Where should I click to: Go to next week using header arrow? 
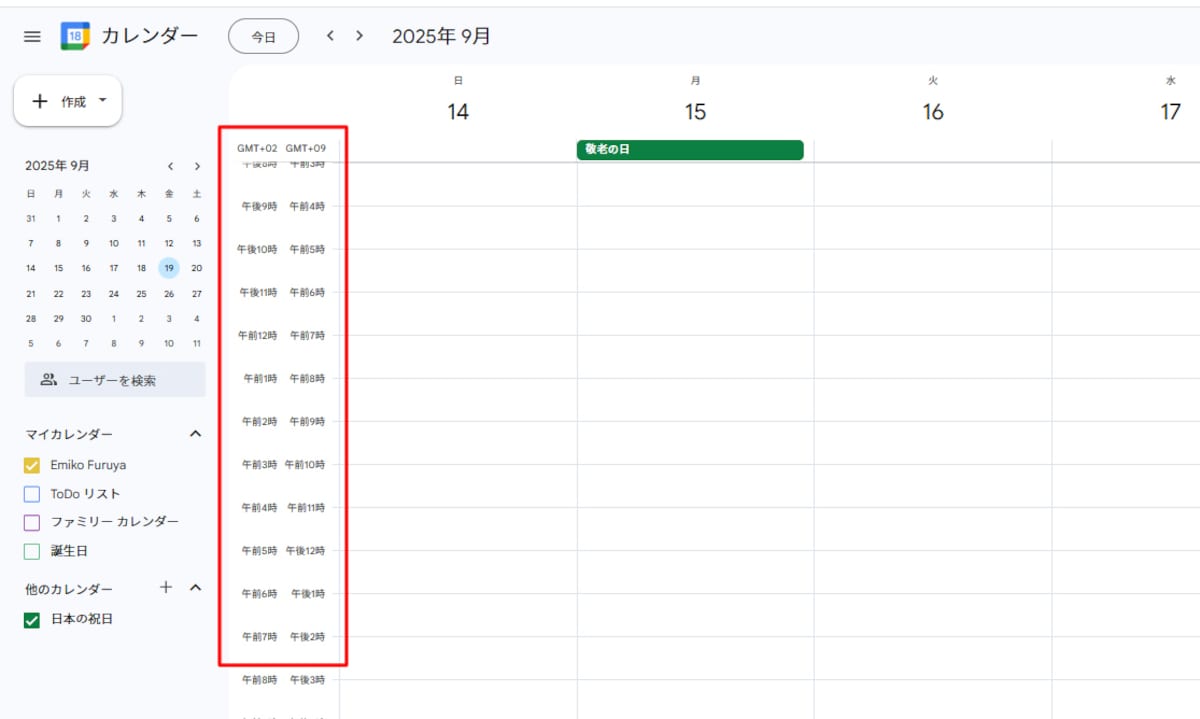[360, 36]
